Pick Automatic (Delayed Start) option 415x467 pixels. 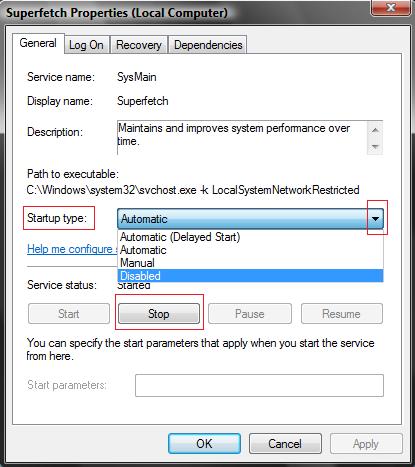pyautogui.click(x=250, y=237)
